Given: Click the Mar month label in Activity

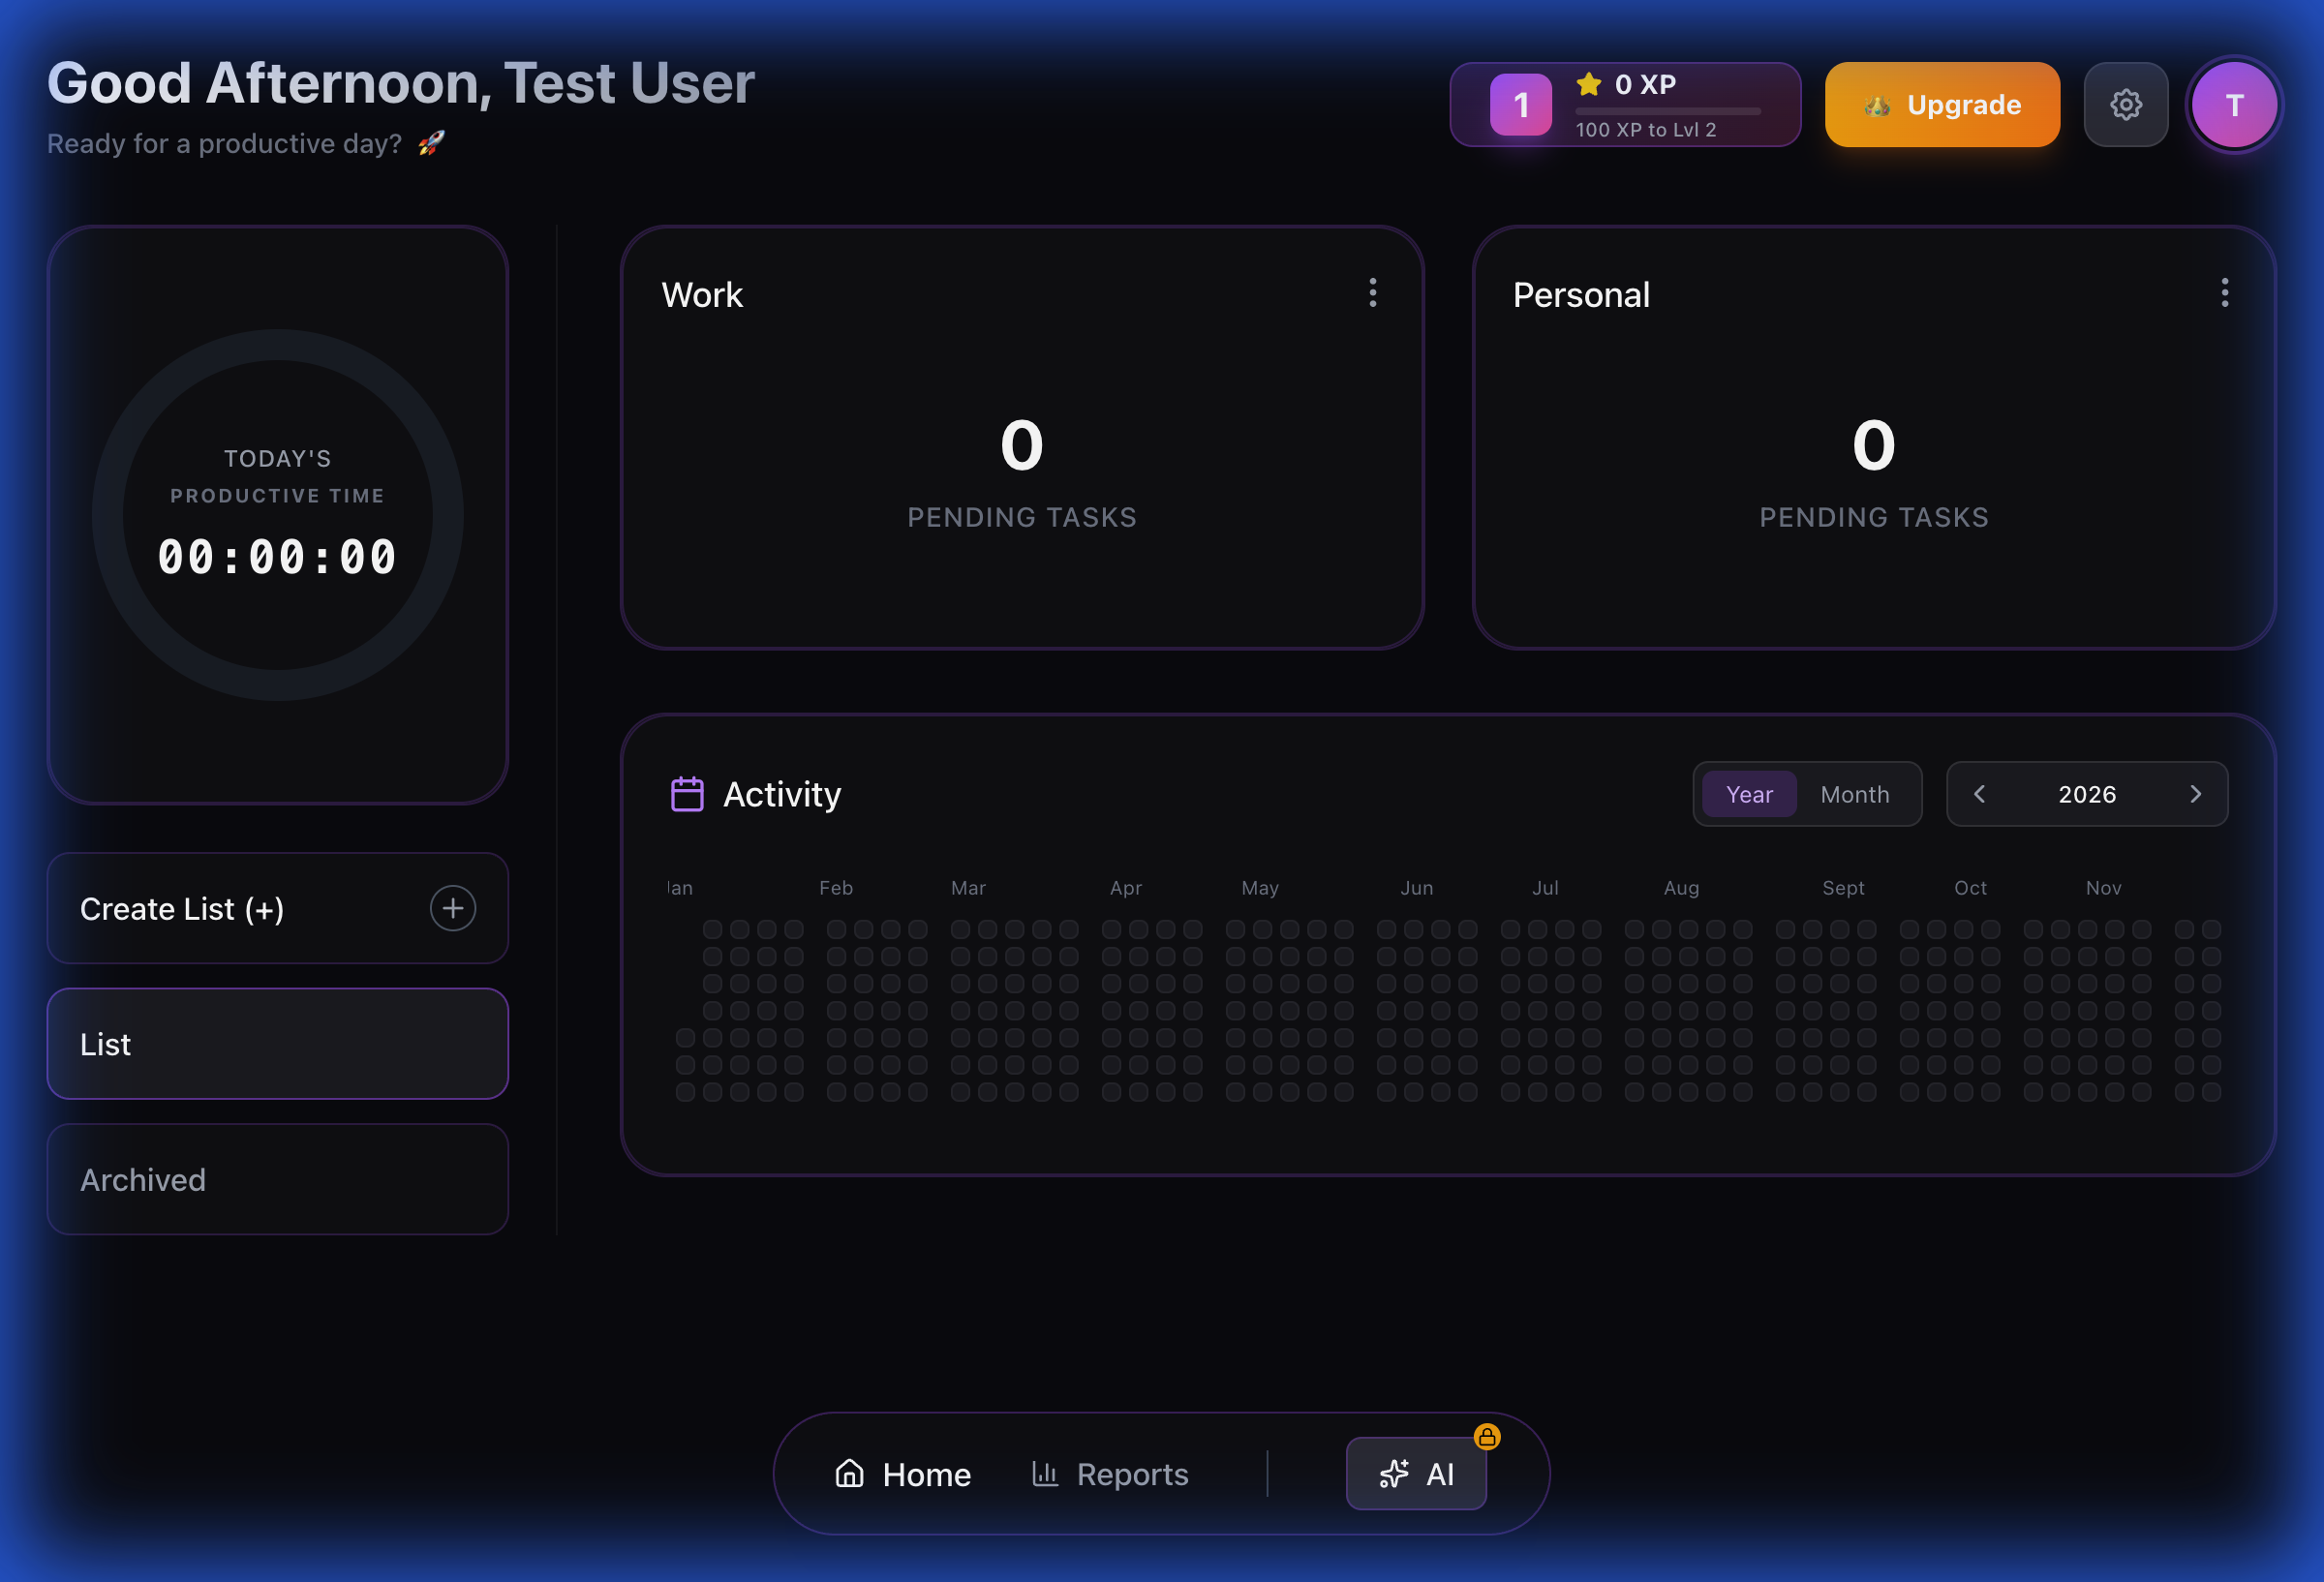Looking at the screenshot, I should click(x=968, y=888).
